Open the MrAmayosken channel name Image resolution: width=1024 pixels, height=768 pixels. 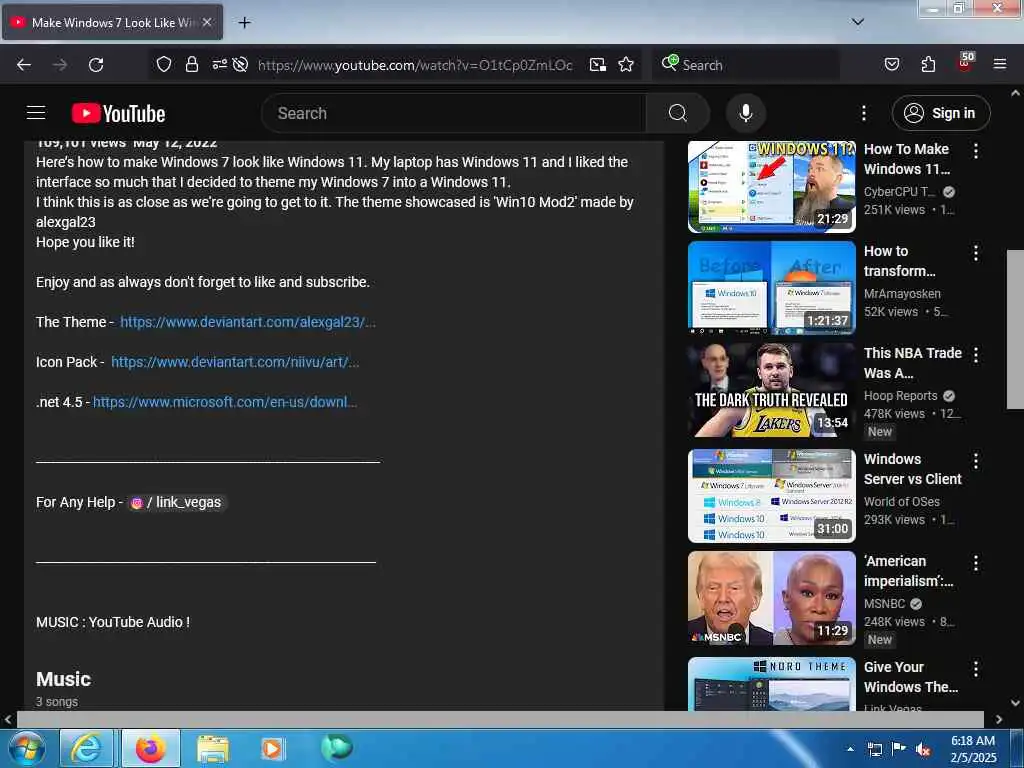pyautogui.click(x=902, y=294)
